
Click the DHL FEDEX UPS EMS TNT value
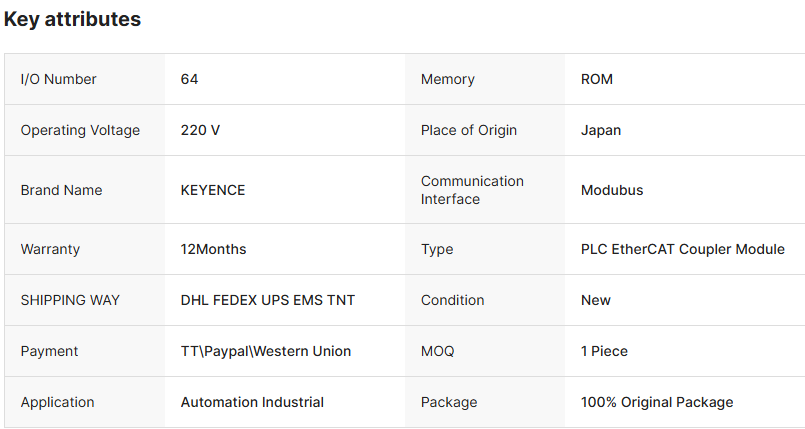coord(267,300)
